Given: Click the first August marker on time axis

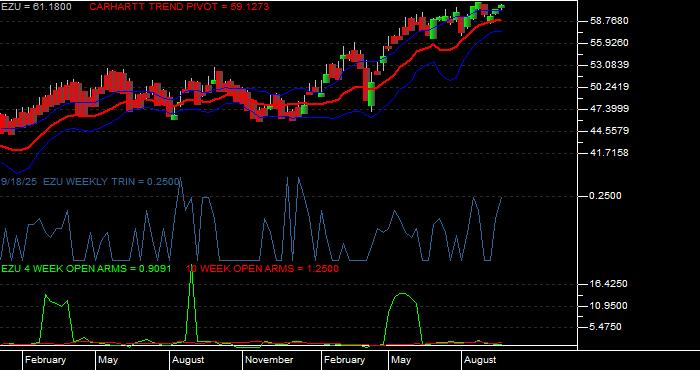Looking at the screenshot, I should (x=188, y=360).
